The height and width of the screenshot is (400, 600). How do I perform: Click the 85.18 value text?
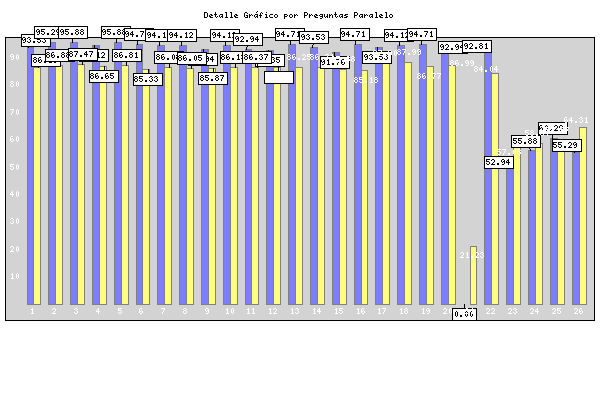pyautogui.click(x=366, y=80)
